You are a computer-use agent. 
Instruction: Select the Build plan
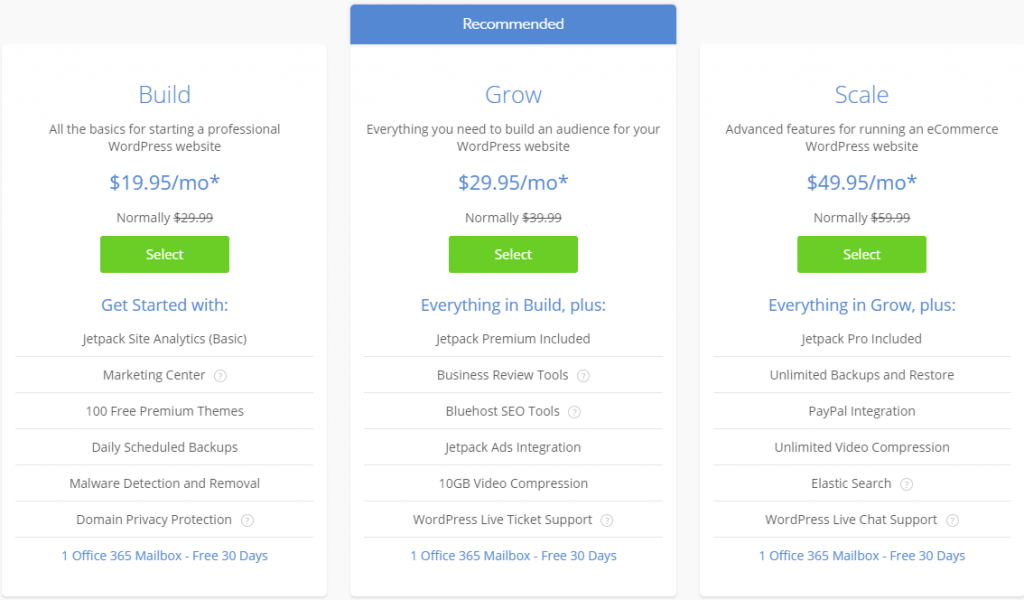164,254
